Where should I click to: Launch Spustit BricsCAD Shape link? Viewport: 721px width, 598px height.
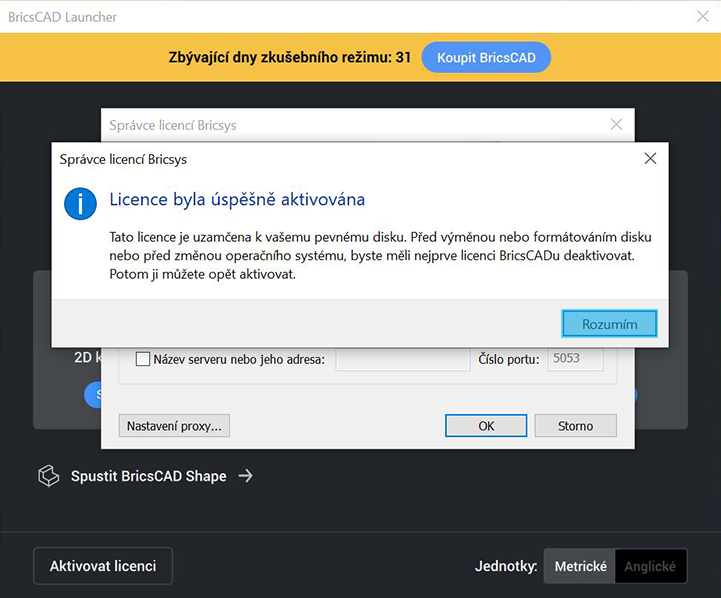(x=148, y=476)
